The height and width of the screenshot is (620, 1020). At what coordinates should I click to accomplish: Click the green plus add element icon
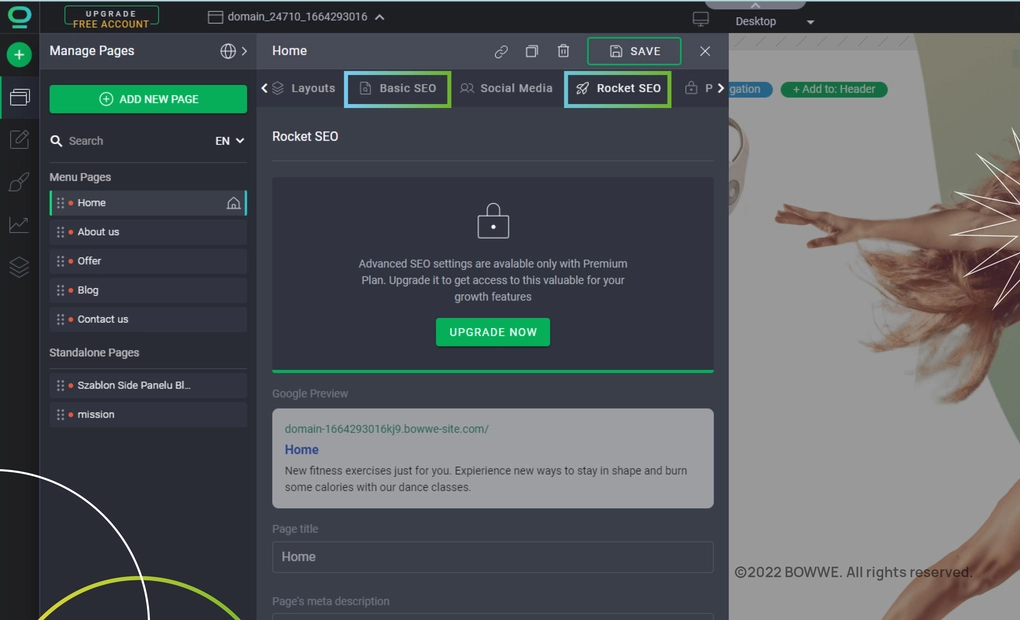(x=19, y=55)
